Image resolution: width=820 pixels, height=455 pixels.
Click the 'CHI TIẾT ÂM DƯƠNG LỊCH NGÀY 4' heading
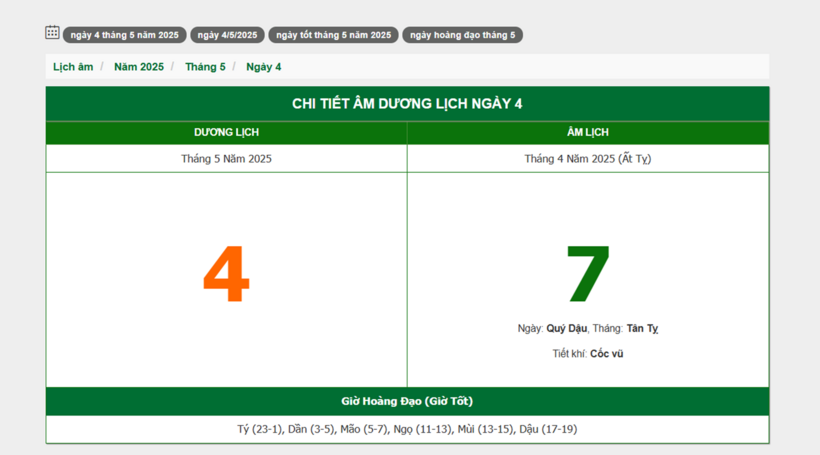[407, 104]
